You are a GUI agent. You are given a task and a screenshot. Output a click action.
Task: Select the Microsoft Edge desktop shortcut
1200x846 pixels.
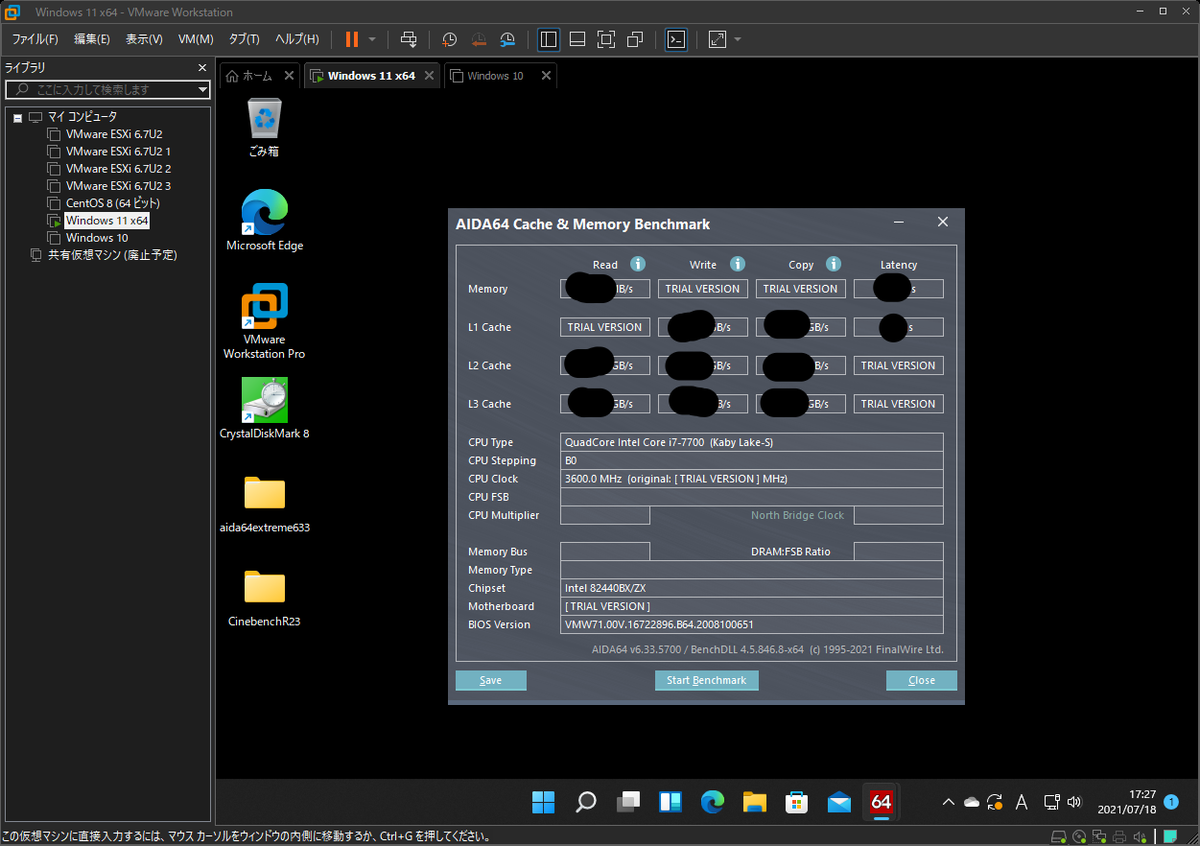click(x=264, y=219)
